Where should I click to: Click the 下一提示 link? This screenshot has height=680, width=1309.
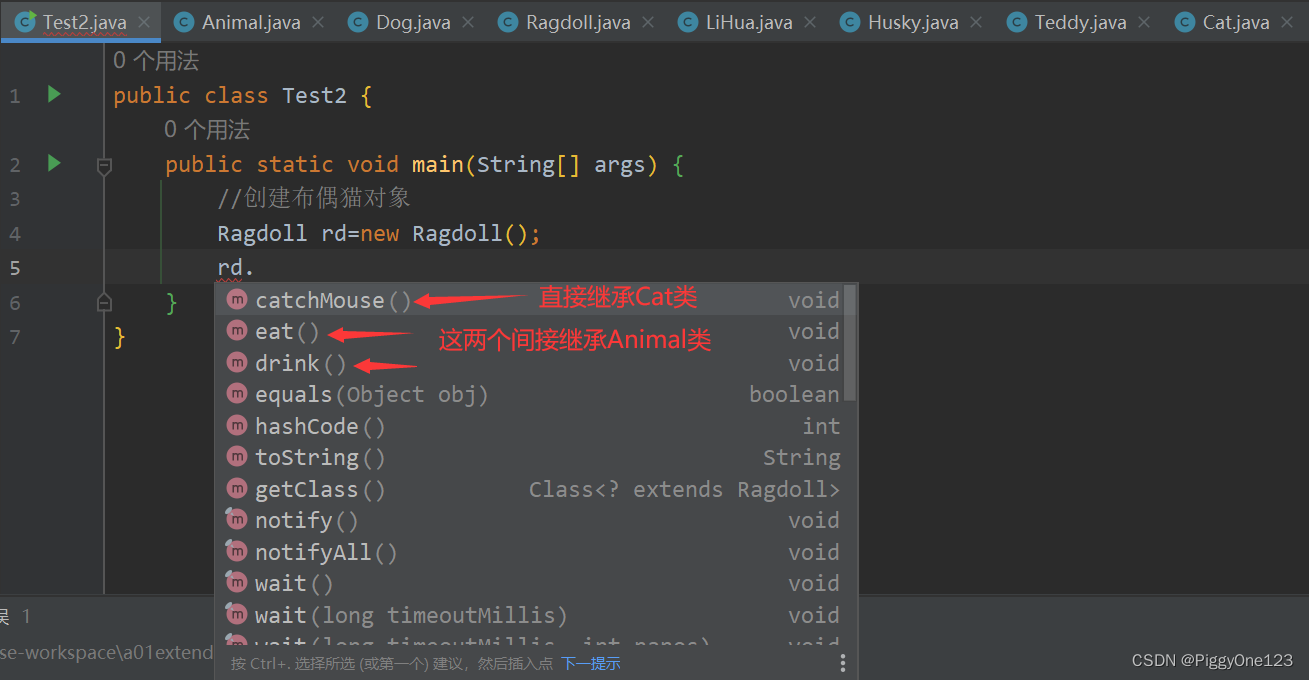590,663
